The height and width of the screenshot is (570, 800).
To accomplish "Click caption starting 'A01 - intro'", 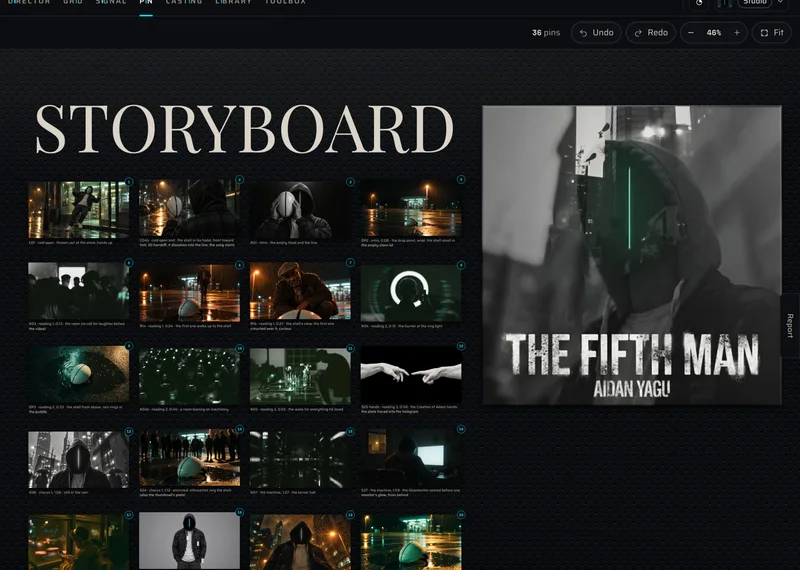I will click(x=284, y=243).
